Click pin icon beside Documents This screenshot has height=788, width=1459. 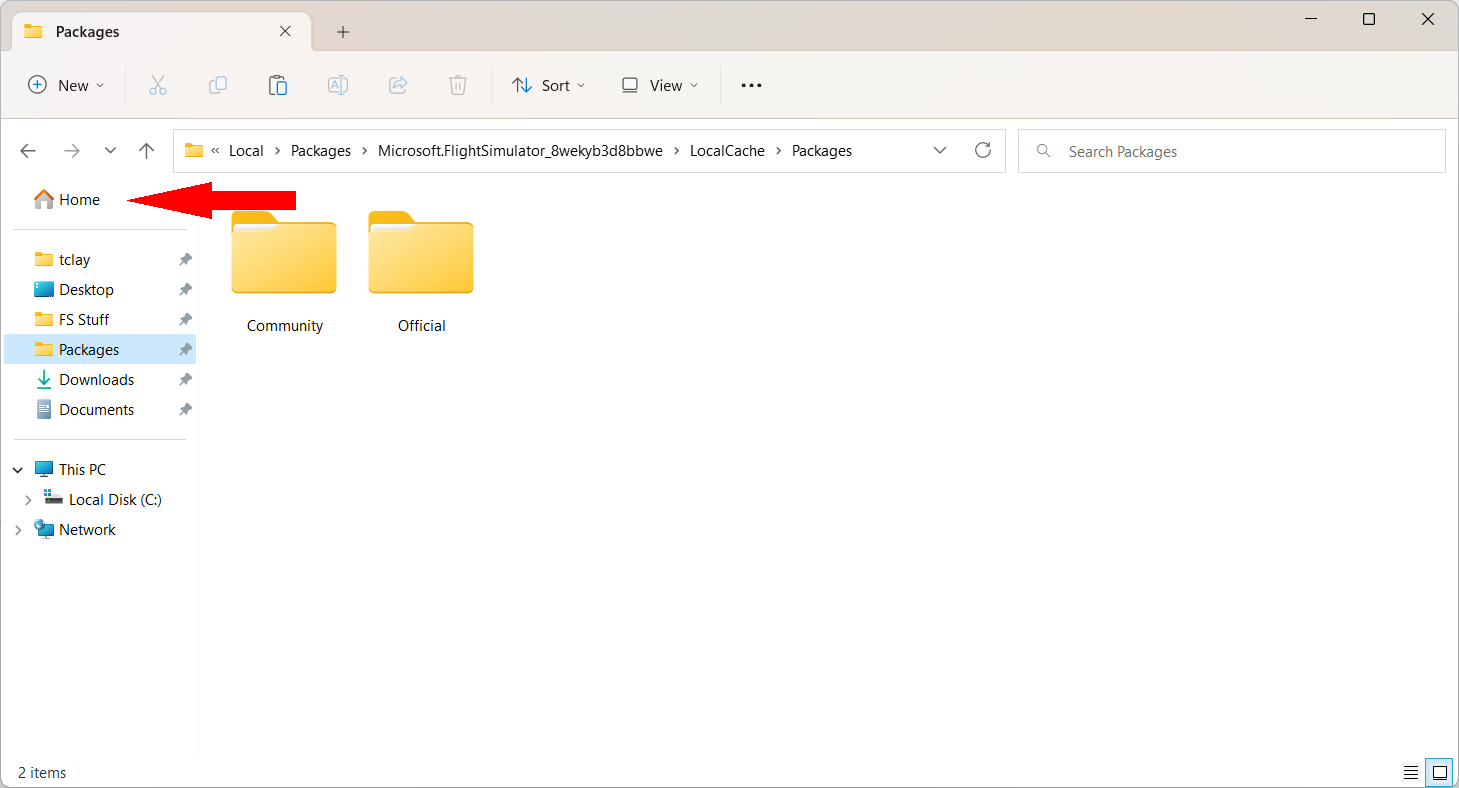tap(185, 410)
